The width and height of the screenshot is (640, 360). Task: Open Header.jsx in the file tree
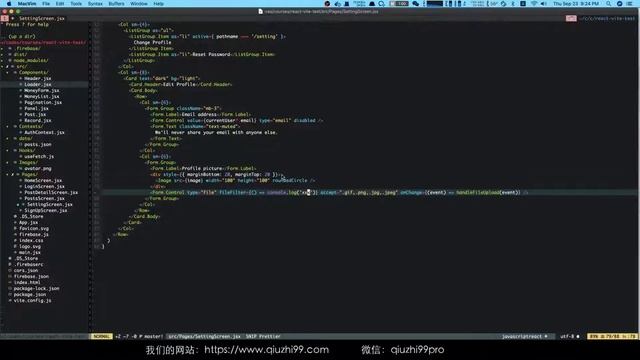click(x=38, y=78)
